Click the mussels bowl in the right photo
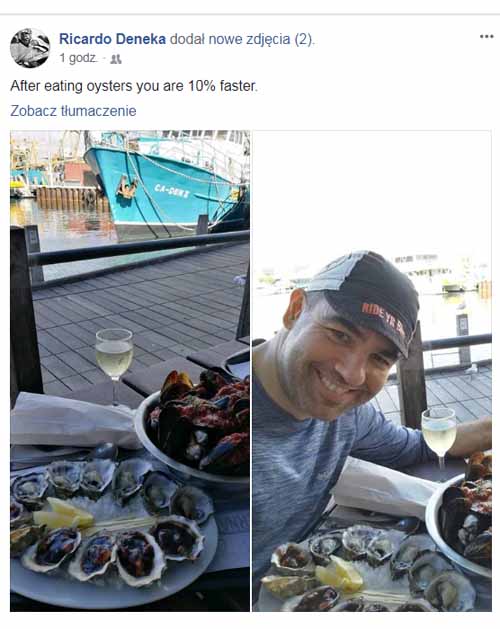 point(461,515)
